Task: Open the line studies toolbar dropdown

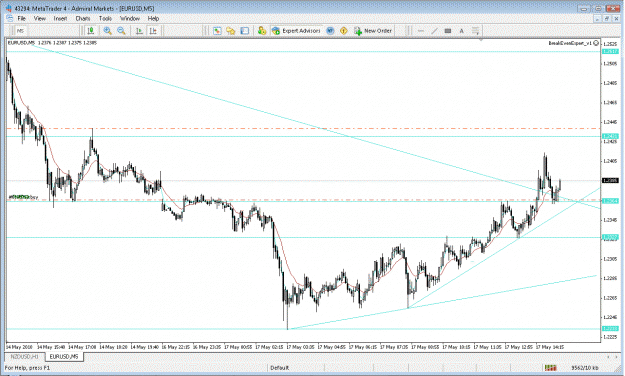Action: click(476, 31)
